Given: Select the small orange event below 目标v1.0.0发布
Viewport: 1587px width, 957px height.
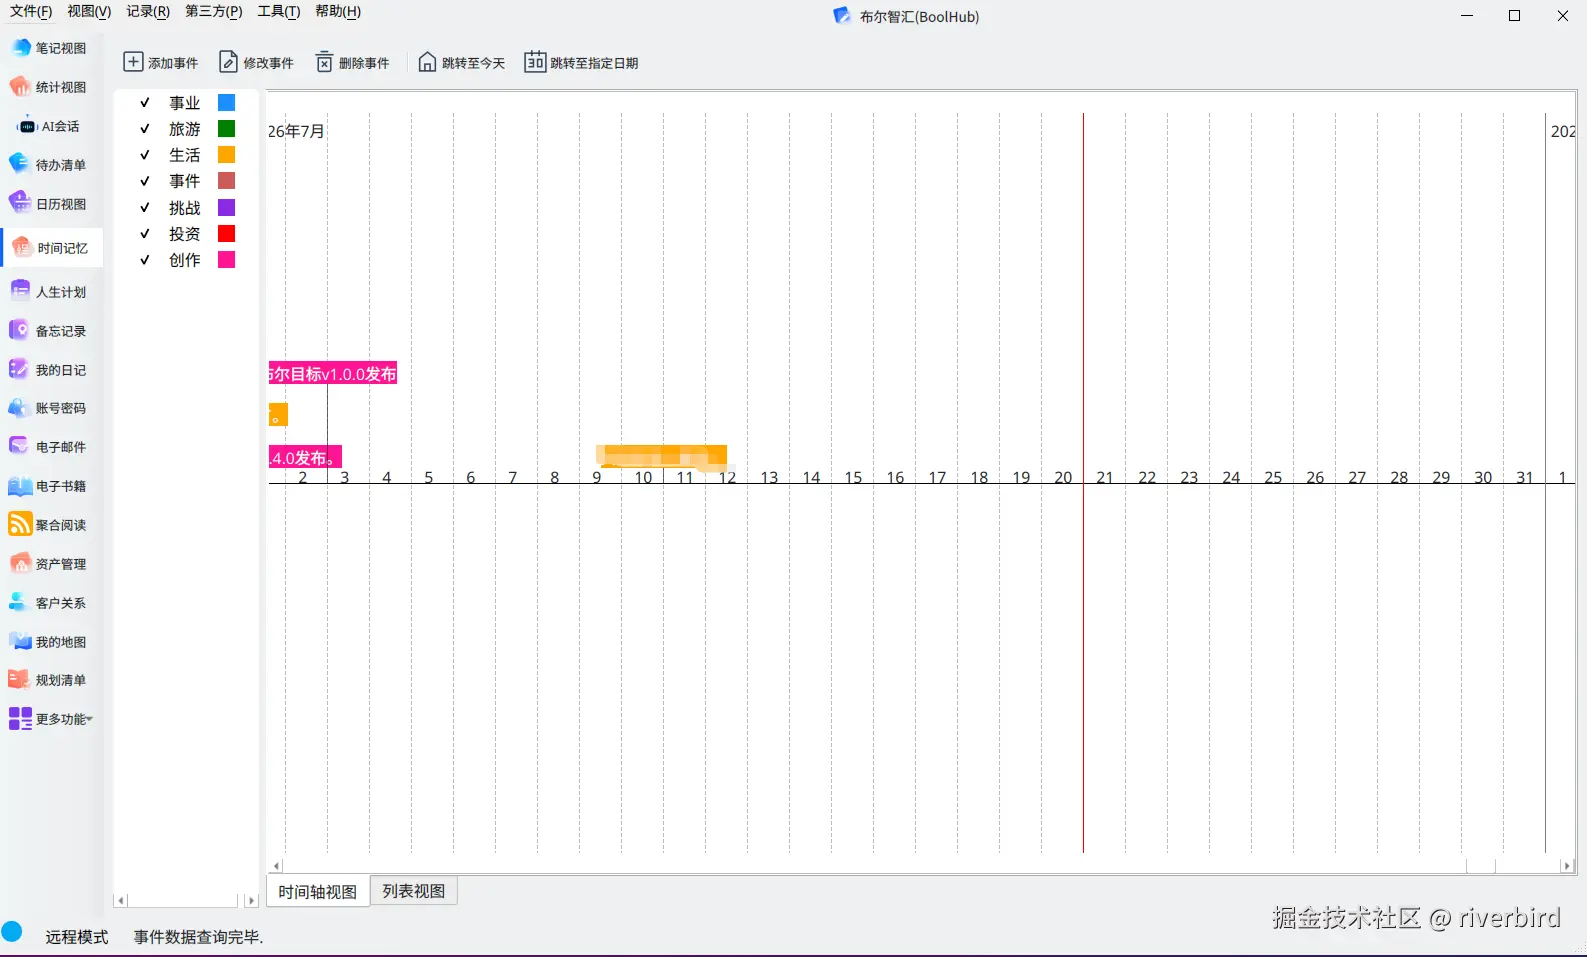Looking at the screenshot, I should point(278,414).
